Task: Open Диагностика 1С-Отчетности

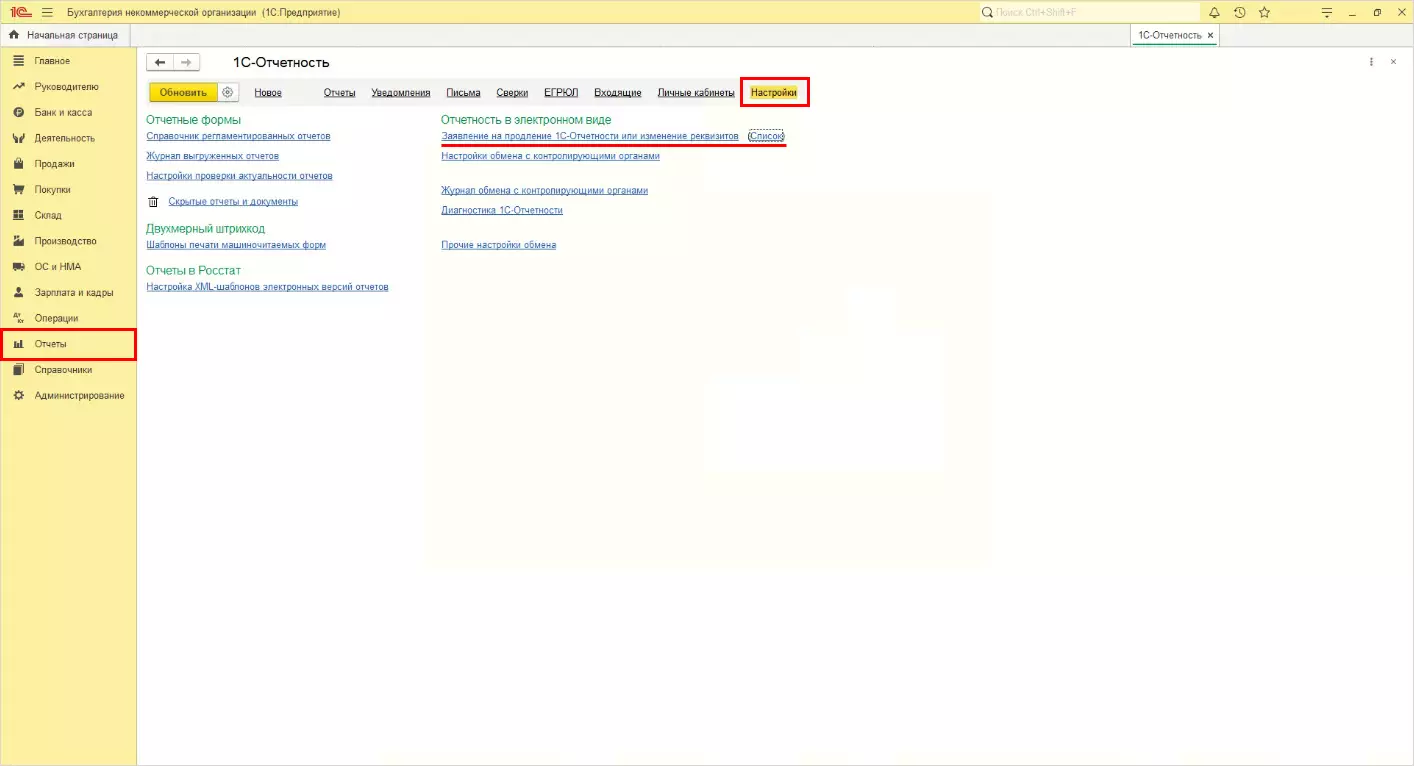Action: point(502,211)
